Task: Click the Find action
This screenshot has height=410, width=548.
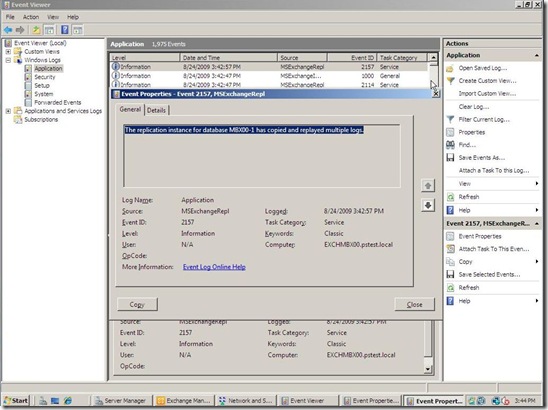Action: coord(467,145)
